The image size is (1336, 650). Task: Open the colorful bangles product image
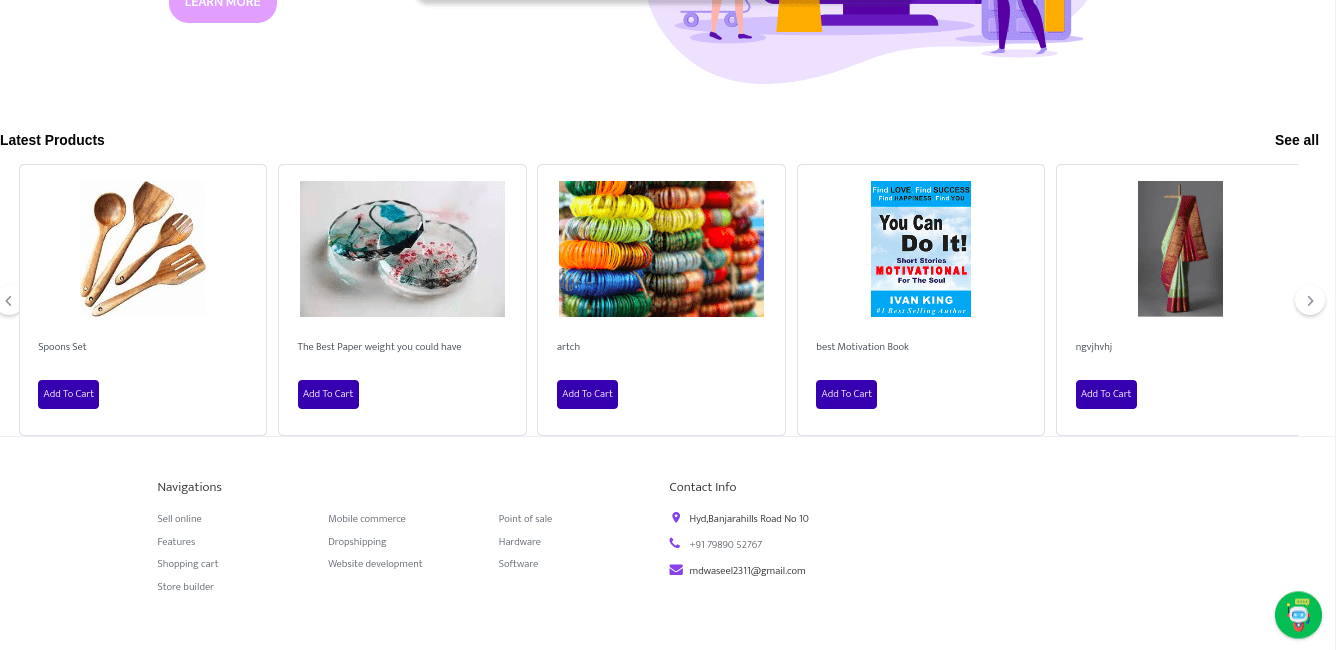click(x=661, y=249)
